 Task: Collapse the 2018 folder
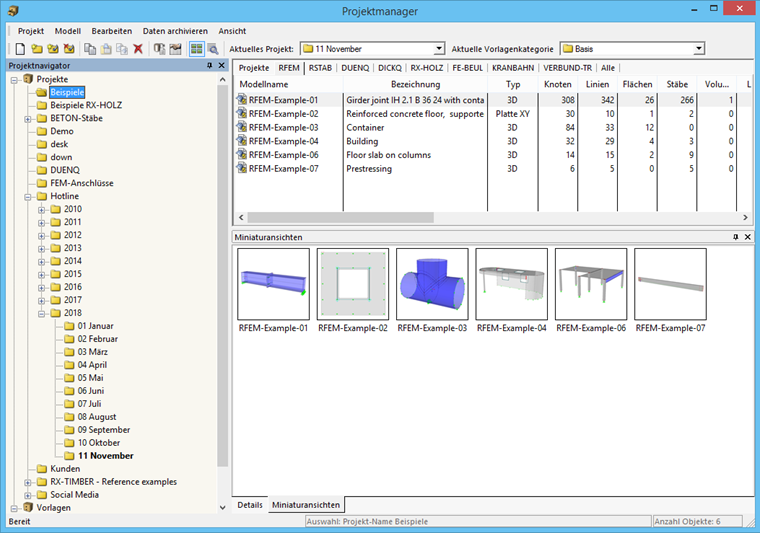(x=42, y=314)
